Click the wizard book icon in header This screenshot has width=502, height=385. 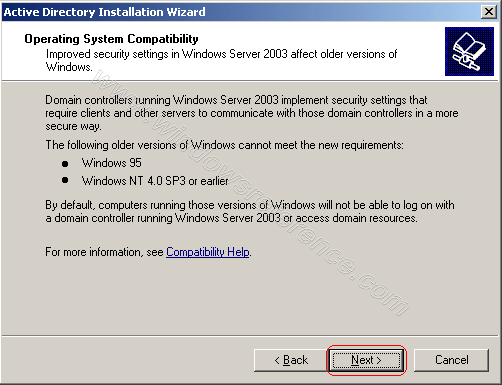tap(469, 52)
